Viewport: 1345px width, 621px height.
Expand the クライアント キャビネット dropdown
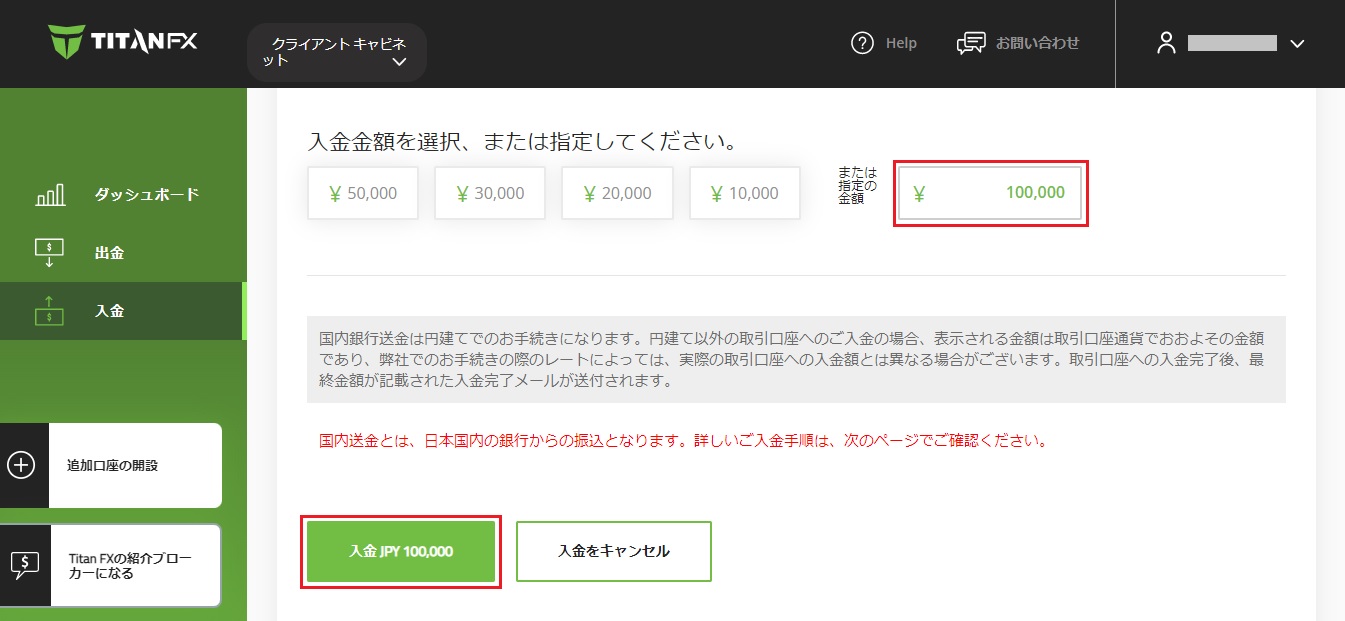click(337, 52)
